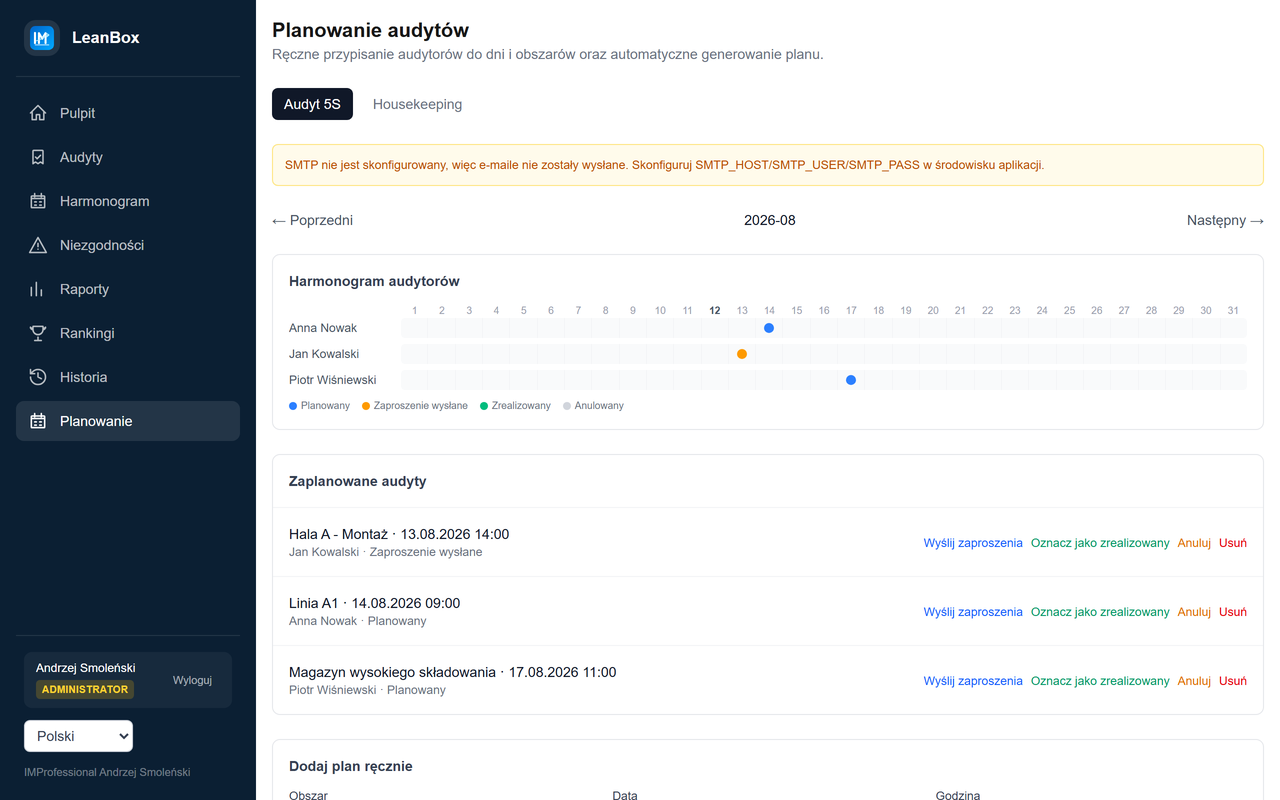The height and width of the screenshot is (800, 1280).
Task: Select the Audyt 5S tab
Action: 312,104
